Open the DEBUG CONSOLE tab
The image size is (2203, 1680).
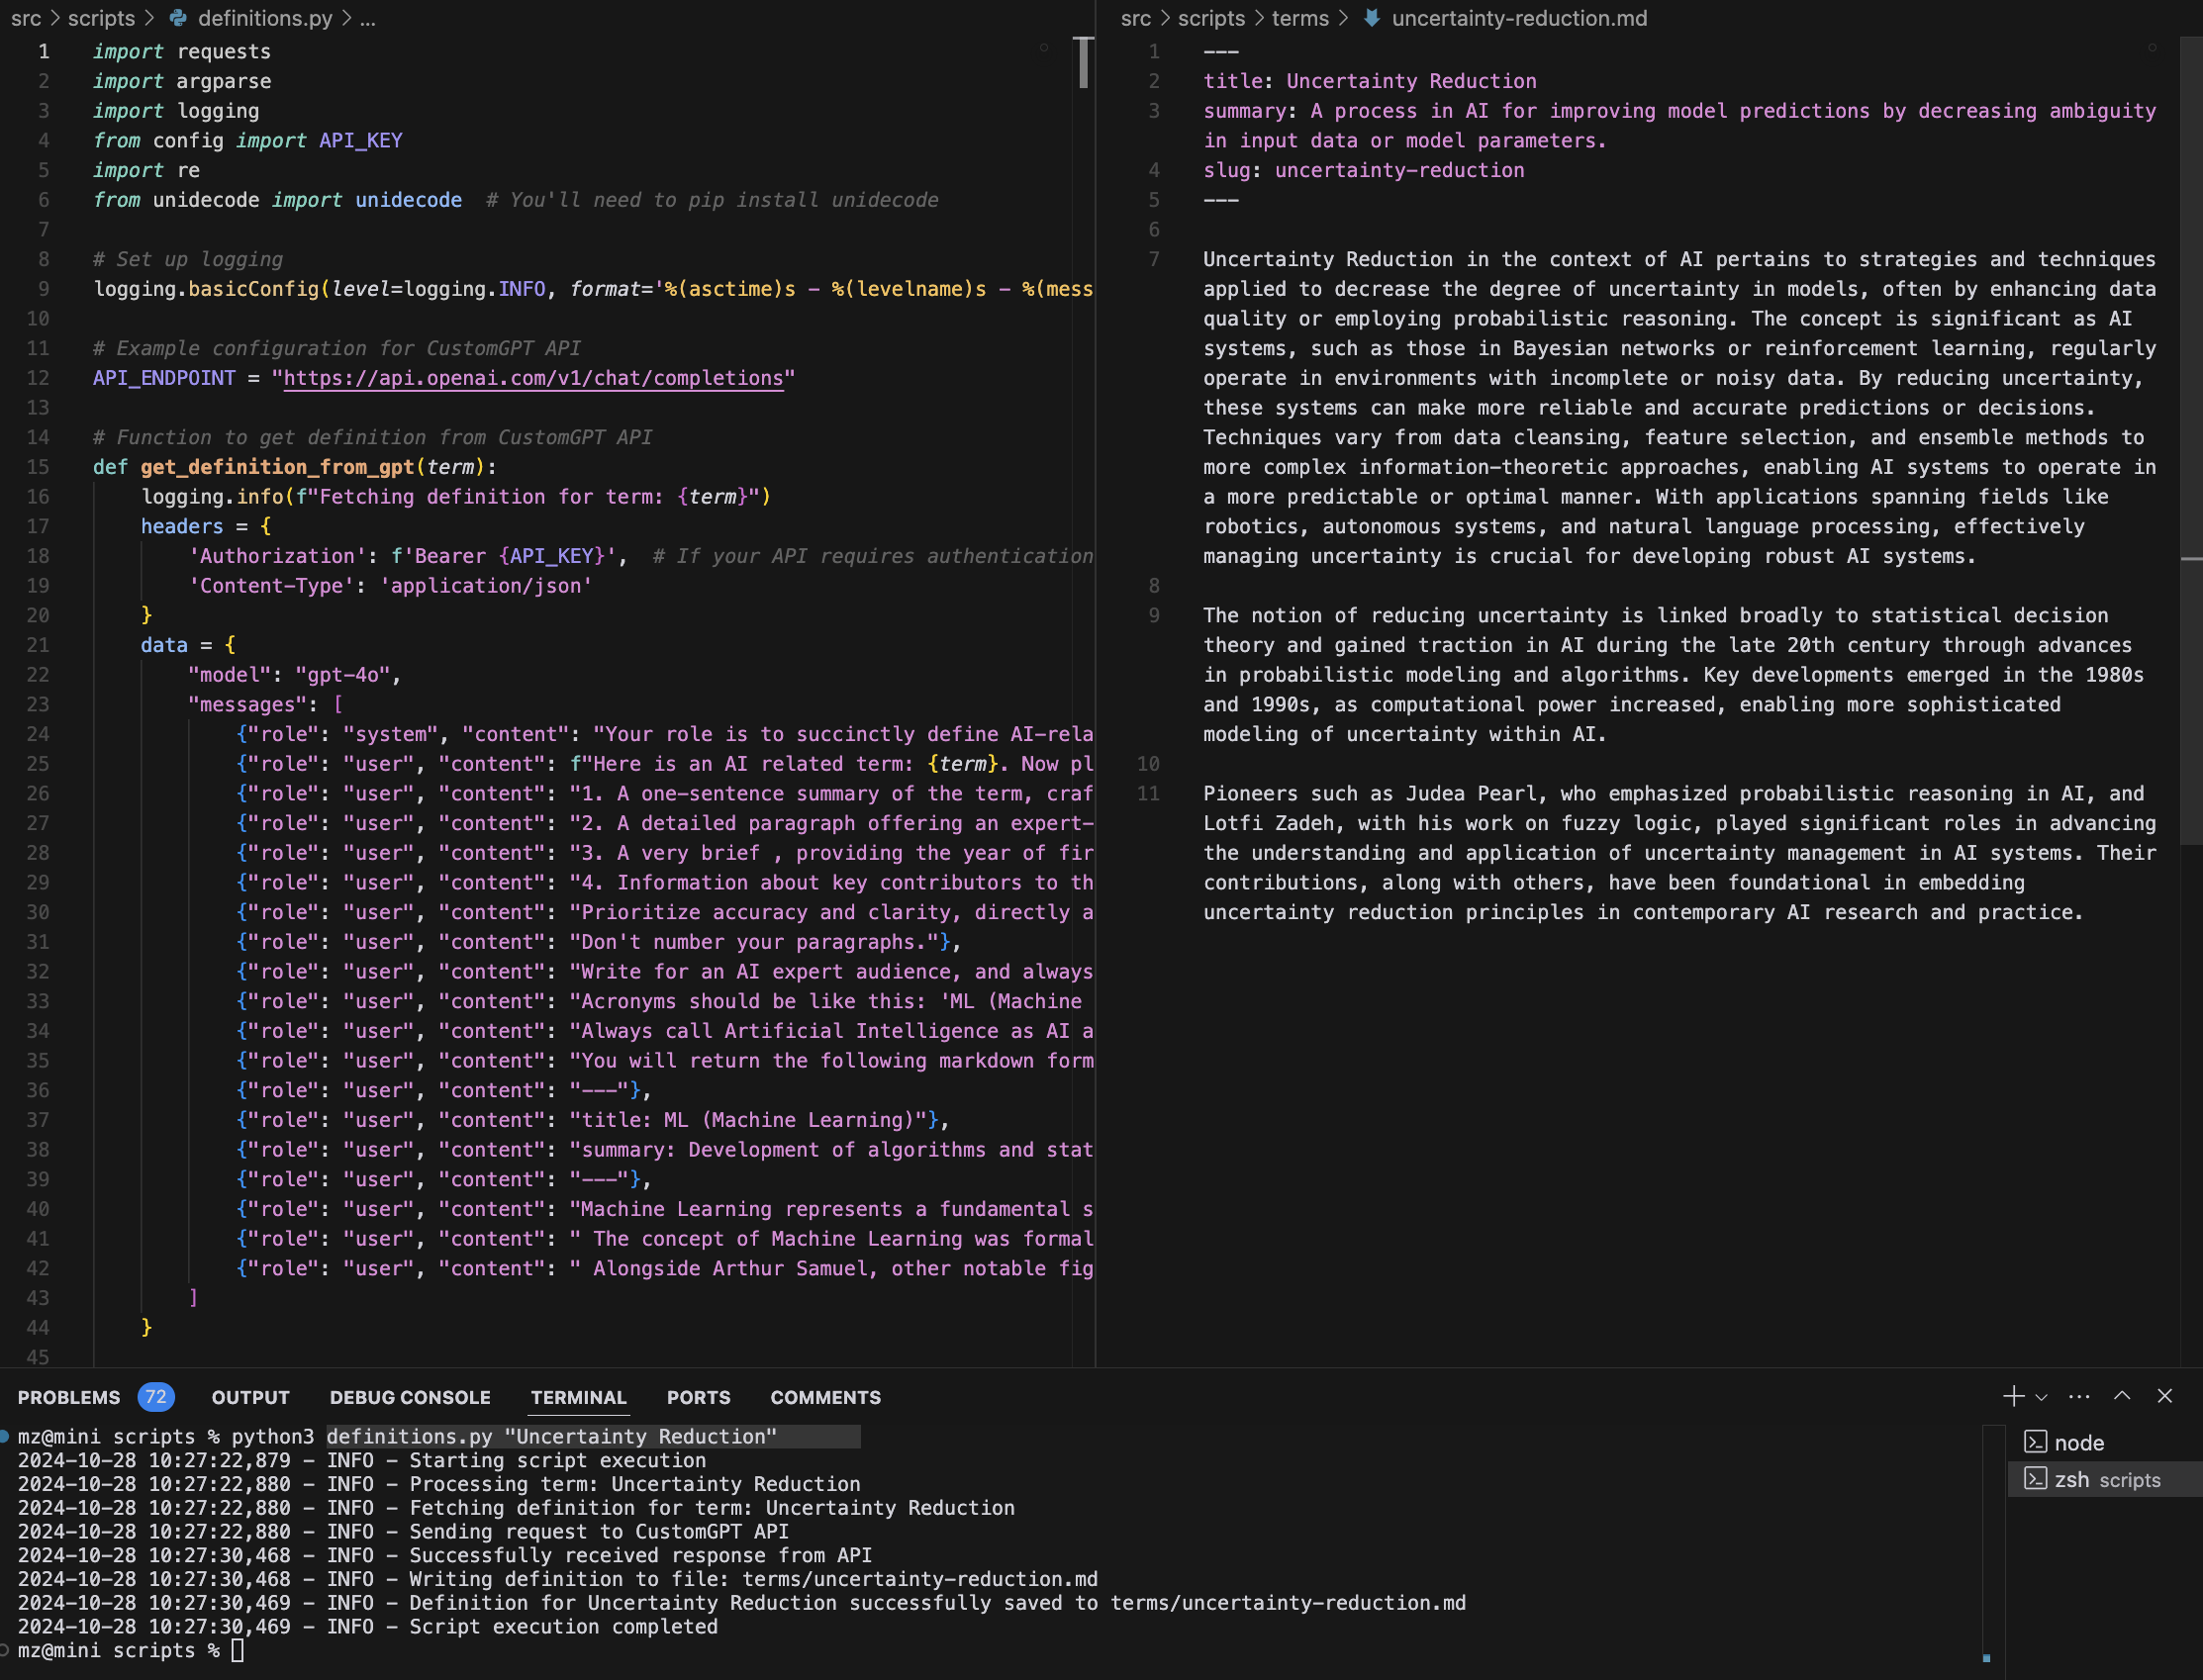(410, 1397)
